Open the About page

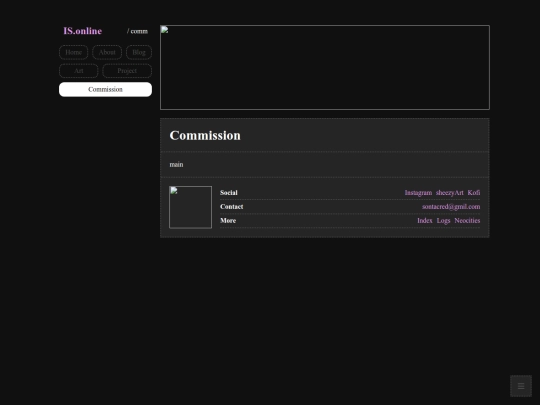pos(107,52)
